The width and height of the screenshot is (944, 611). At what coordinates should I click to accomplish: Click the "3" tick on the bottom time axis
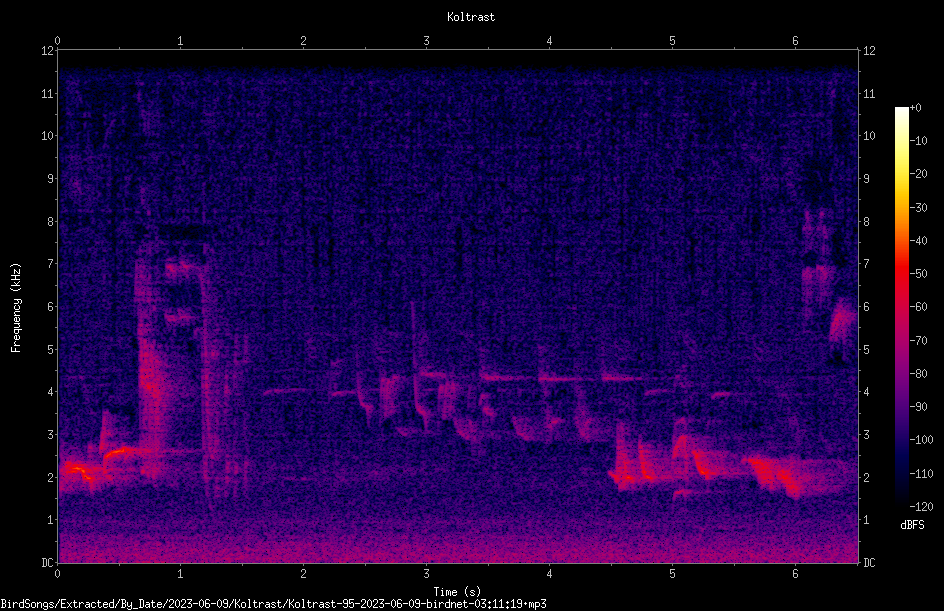[426, 574]
